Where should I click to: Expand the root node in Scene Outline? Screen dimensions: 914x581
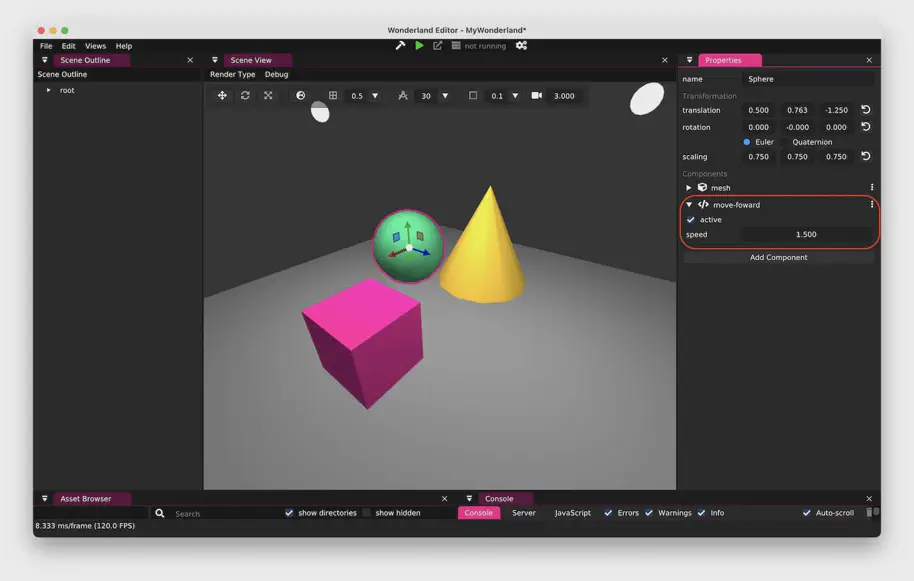click(x=48, y=91)
